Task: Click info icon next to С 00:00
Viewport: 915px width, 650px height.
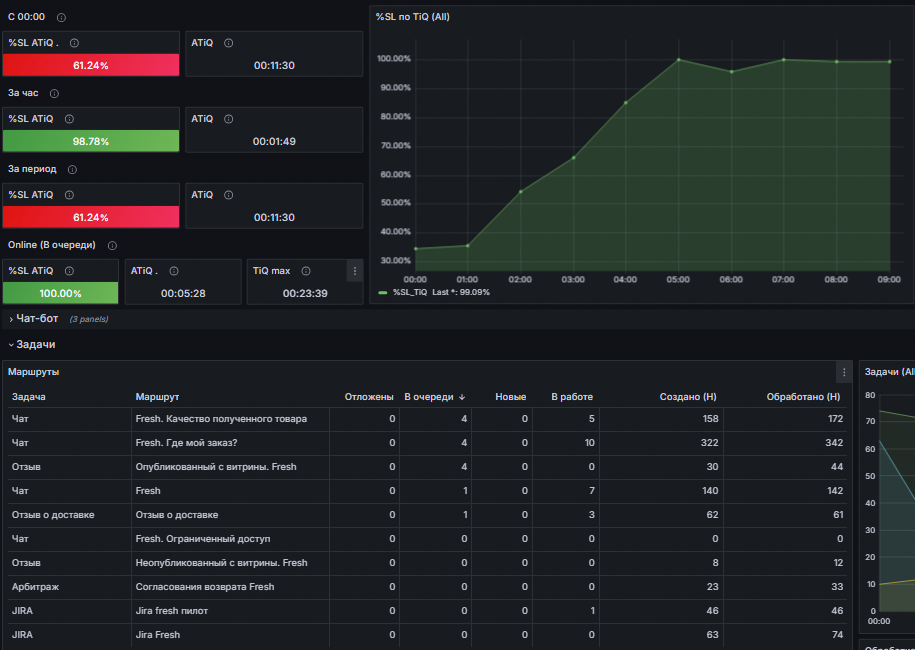Action: click(61, 18)
